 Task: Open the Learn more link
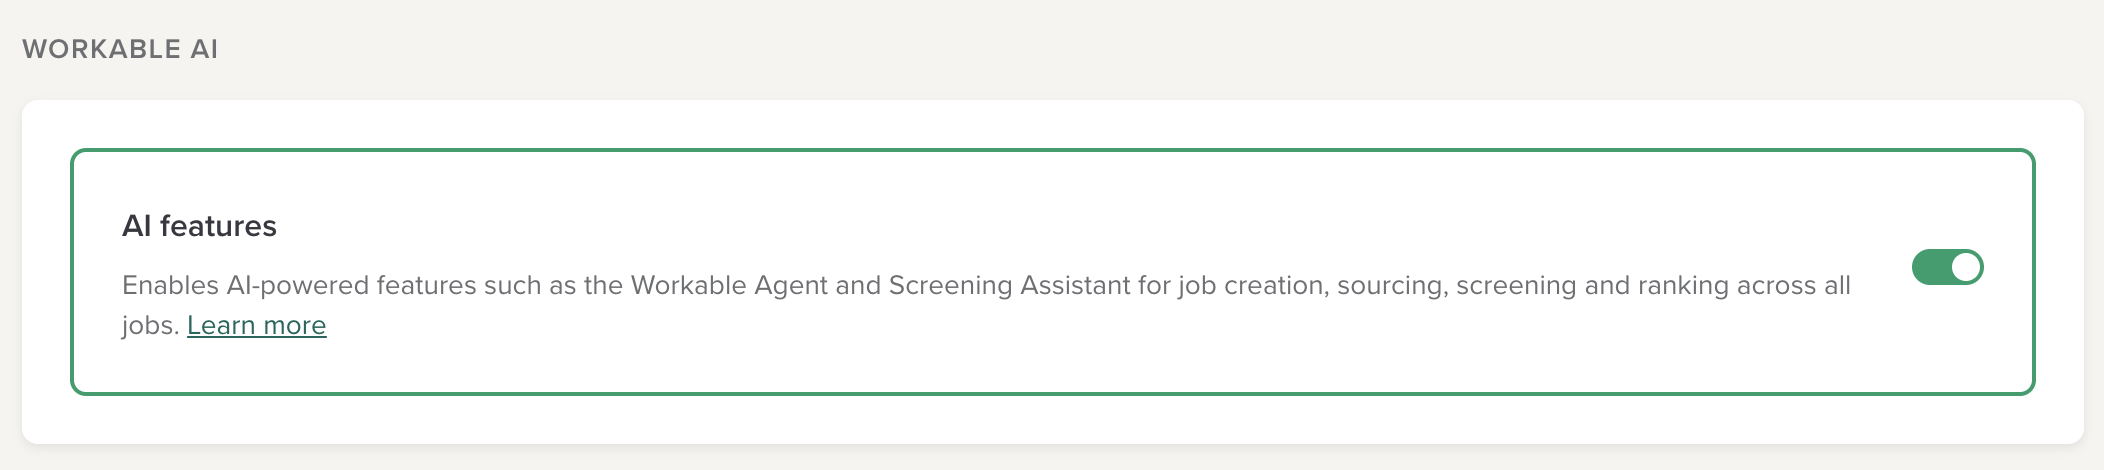[256, 326]
